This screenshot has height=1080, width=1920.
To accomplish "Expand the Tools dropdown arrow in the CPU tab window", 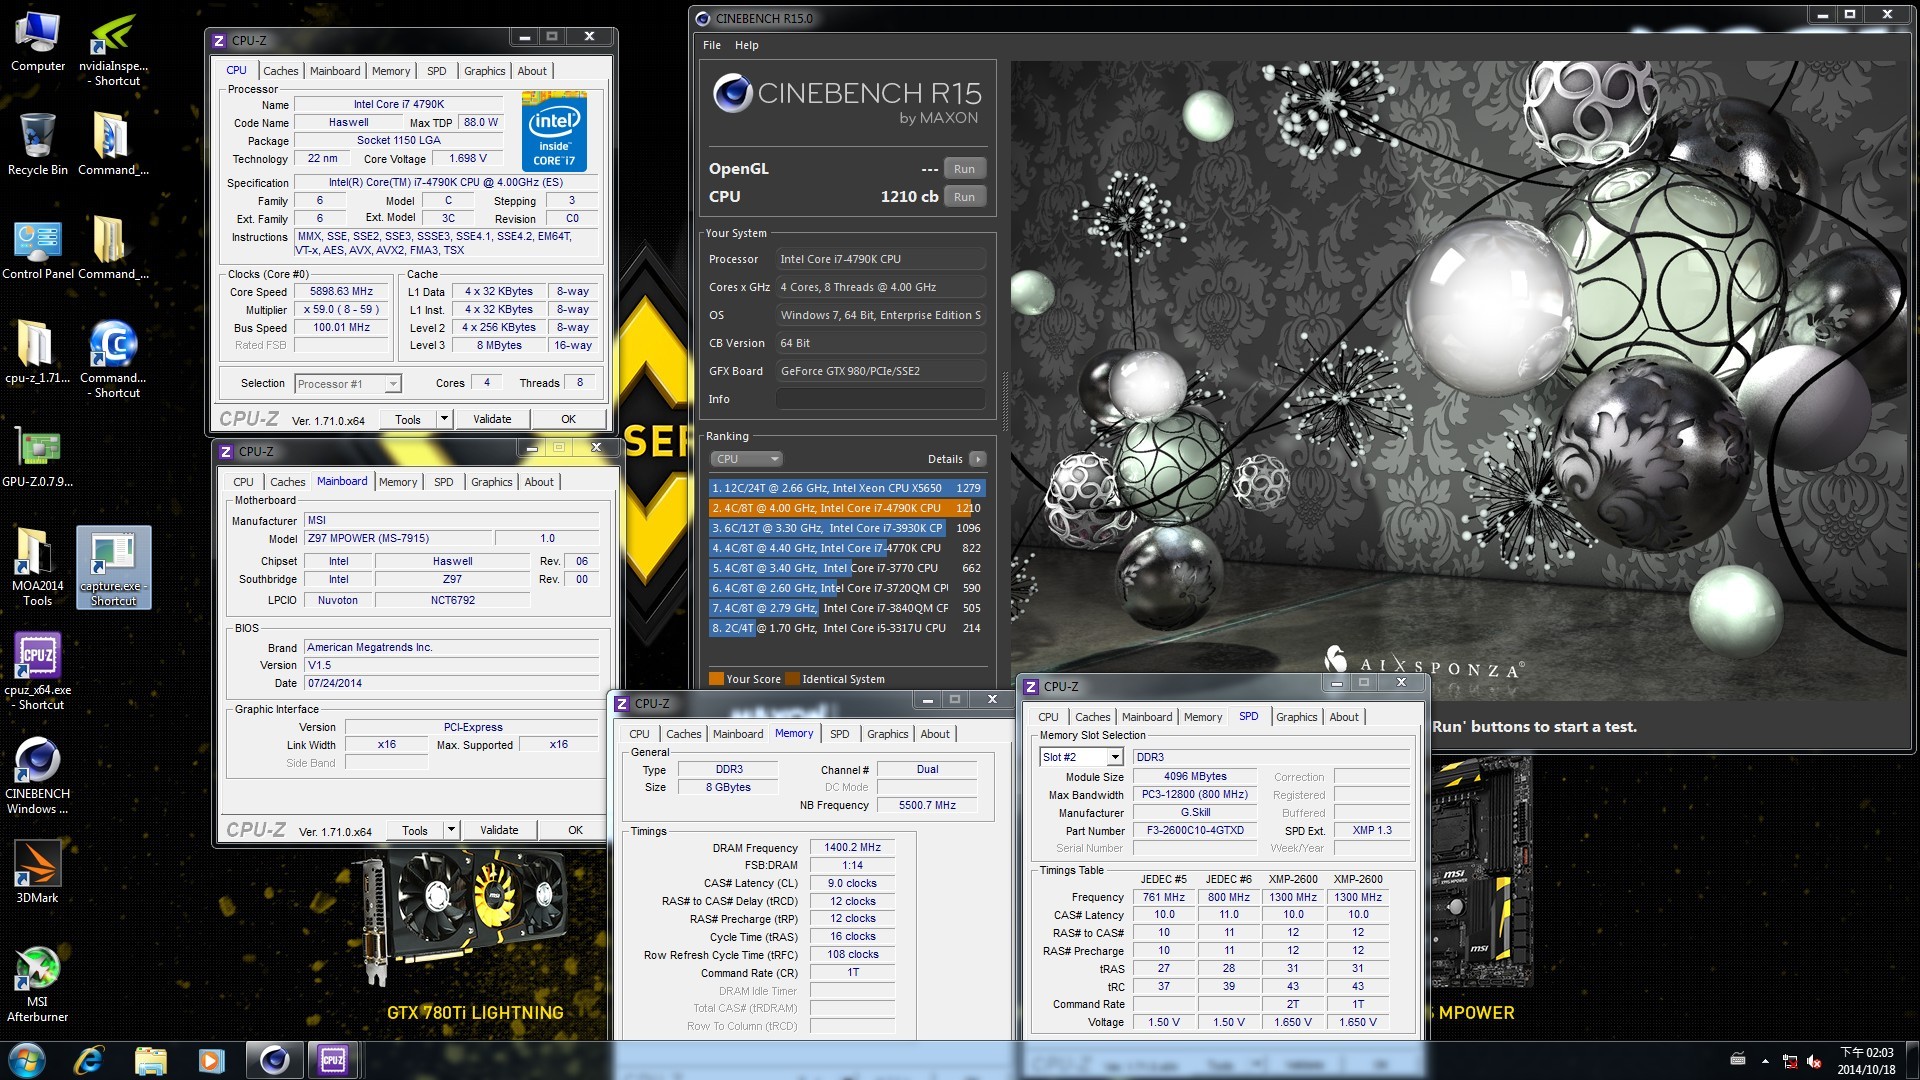I will tap(444, 419).
